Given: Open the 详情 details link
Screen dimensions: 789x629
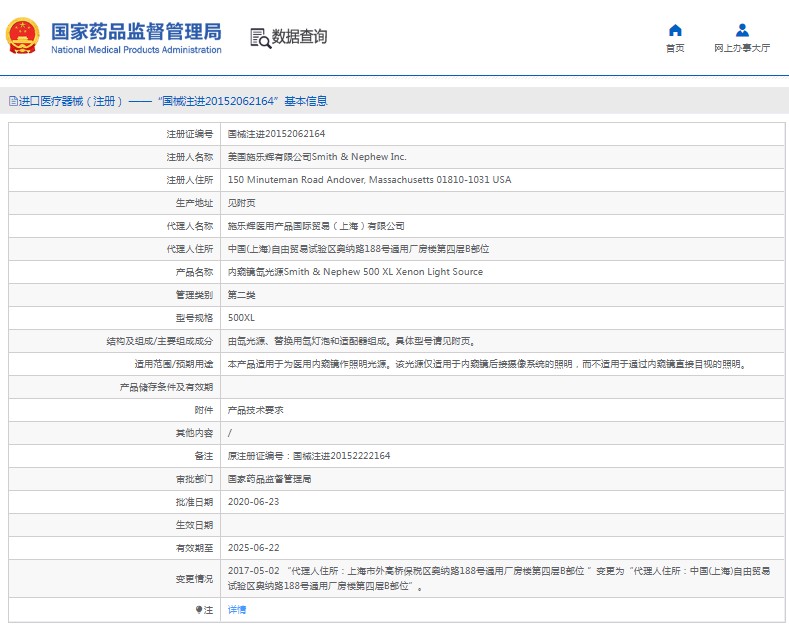Looking at the screenshot, I should point(237,610).
